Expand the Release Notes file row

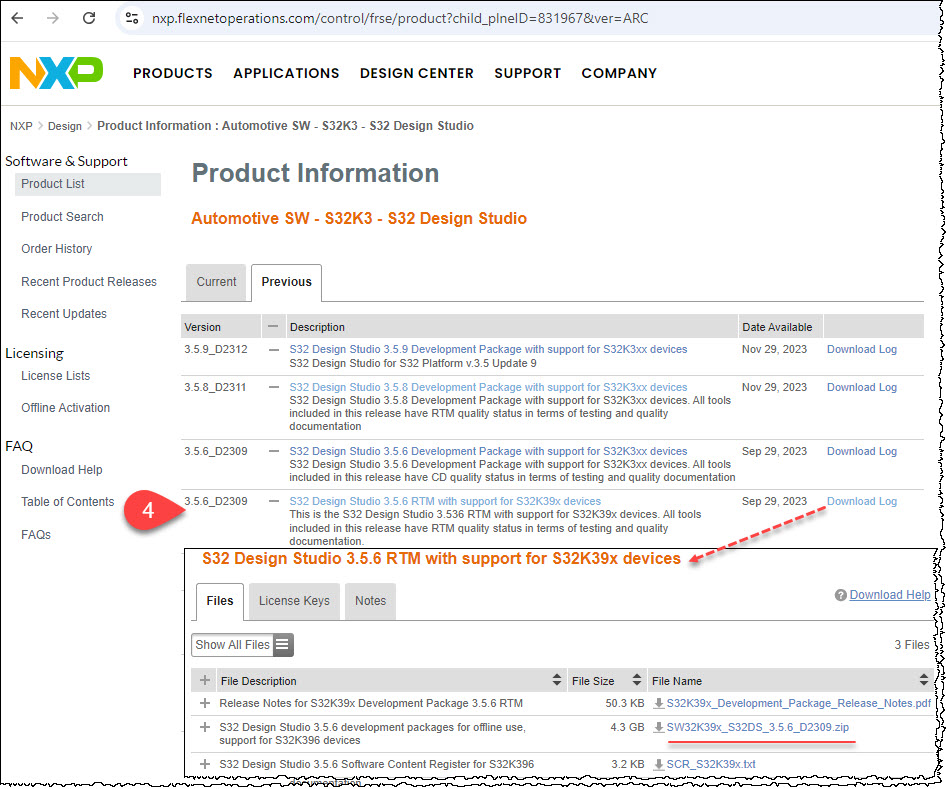[x=206, y=705]
